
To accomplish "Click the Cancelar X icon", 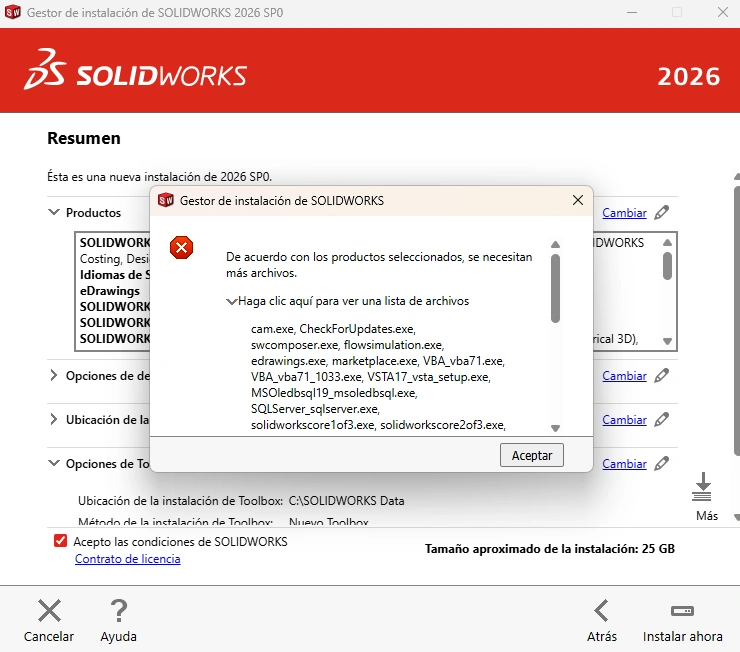I will pyautogui.click(x=49, y=610).
